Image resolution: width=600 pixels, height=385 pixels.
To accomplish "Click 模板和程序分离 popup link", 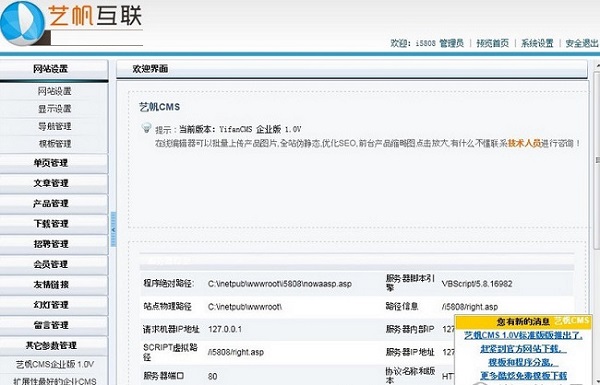I will coord(523,362).
